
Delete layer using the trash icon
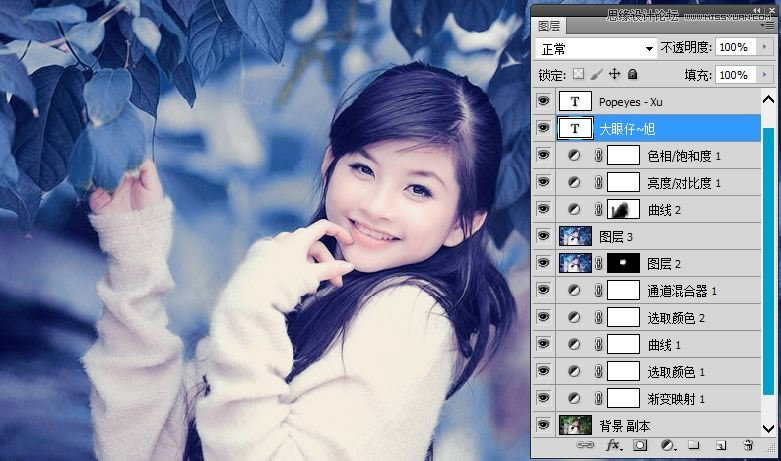(x=747, y=445)
